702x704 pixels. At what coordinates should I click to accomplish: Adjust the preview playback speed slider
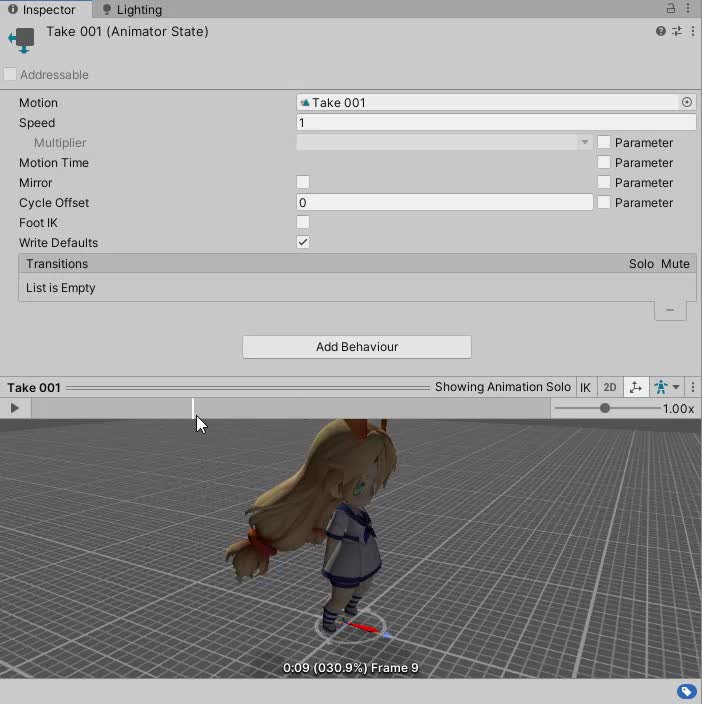605,408
